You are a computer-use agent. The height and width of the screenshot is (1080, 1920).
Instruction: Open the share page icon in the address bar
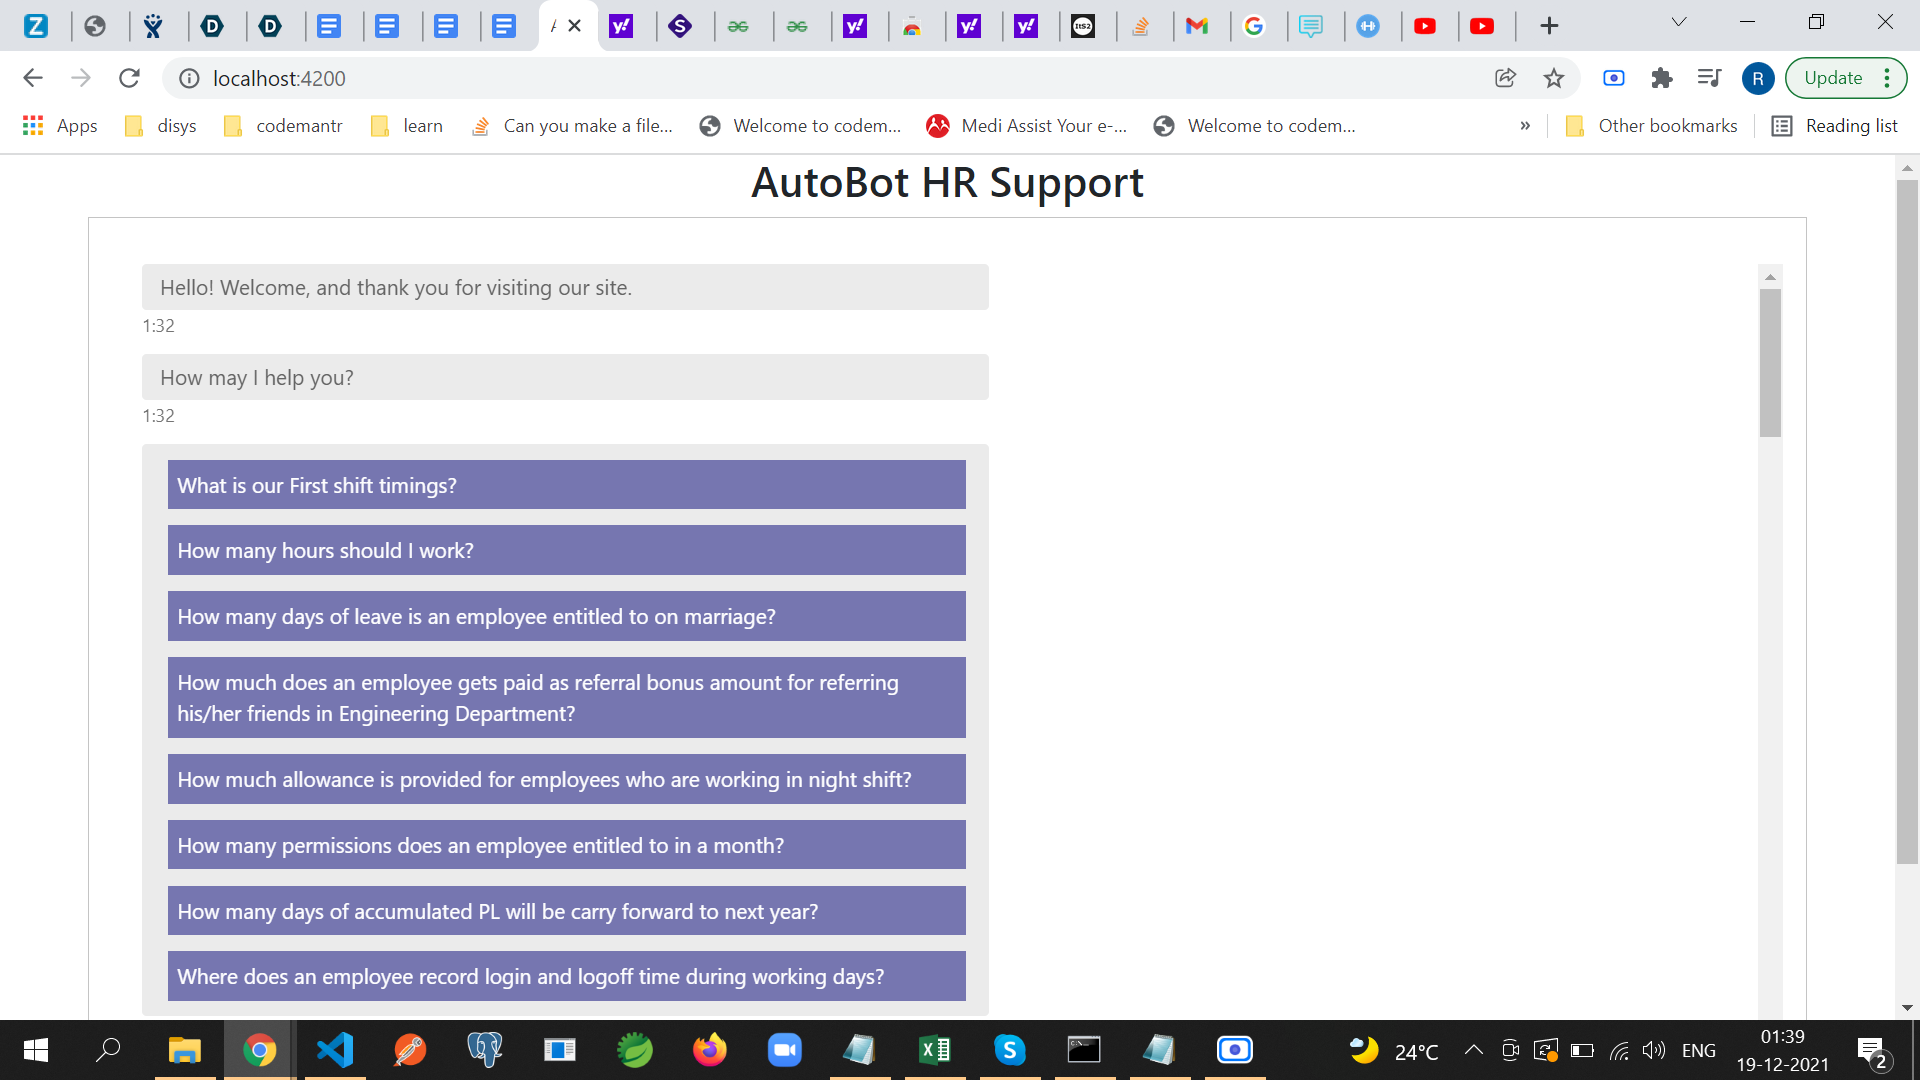pos(1505,78)
